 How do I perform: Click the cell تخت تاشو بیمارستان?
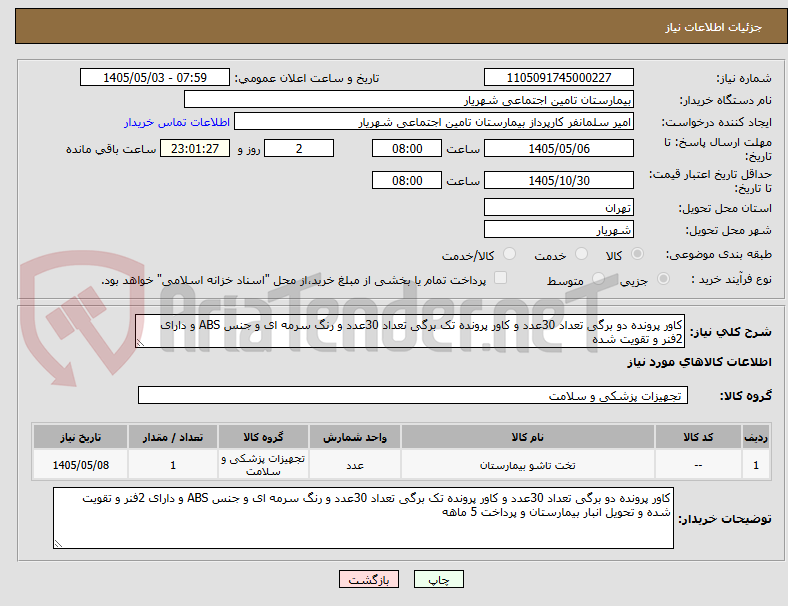coord(528,465)
